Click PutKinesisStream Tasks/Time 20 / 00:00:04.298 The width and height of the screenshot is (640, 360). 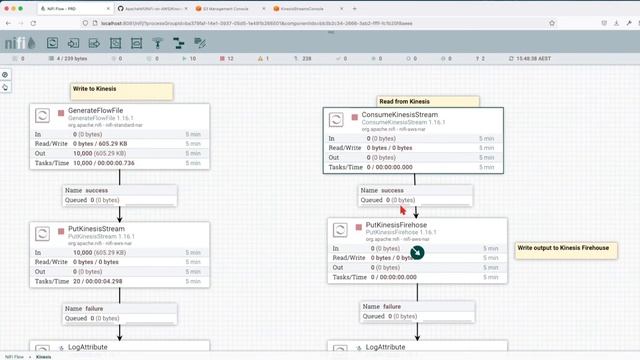tap(98, 281)
